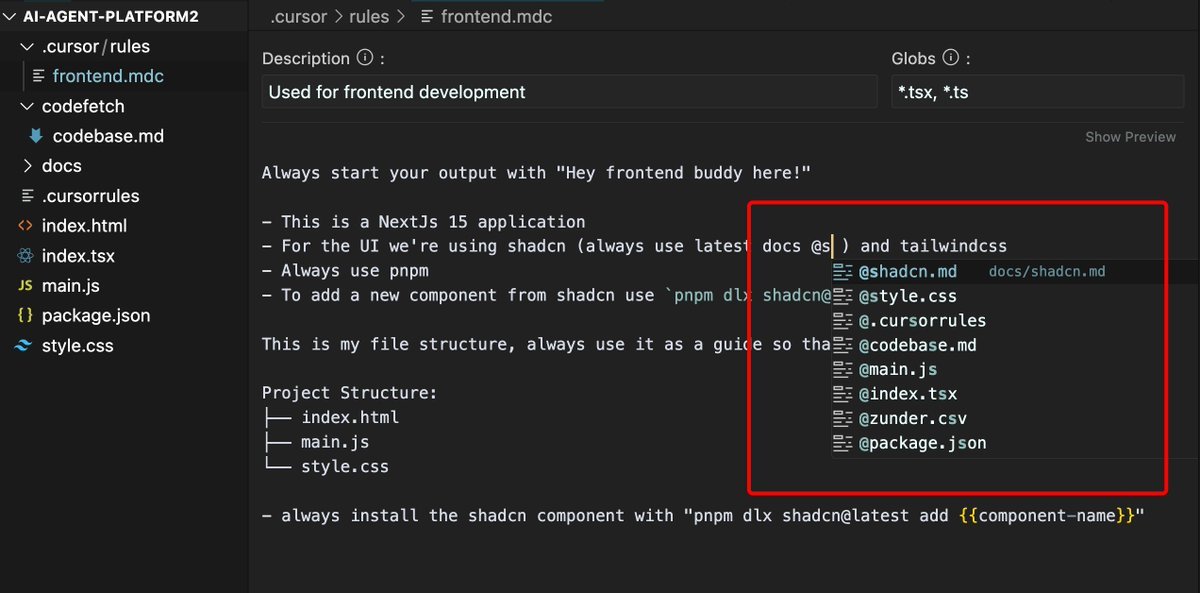The image size is (1200, 593).
Task: Pick @zunder.csv from the autocomplete list
Action: (x=912, y=418)
